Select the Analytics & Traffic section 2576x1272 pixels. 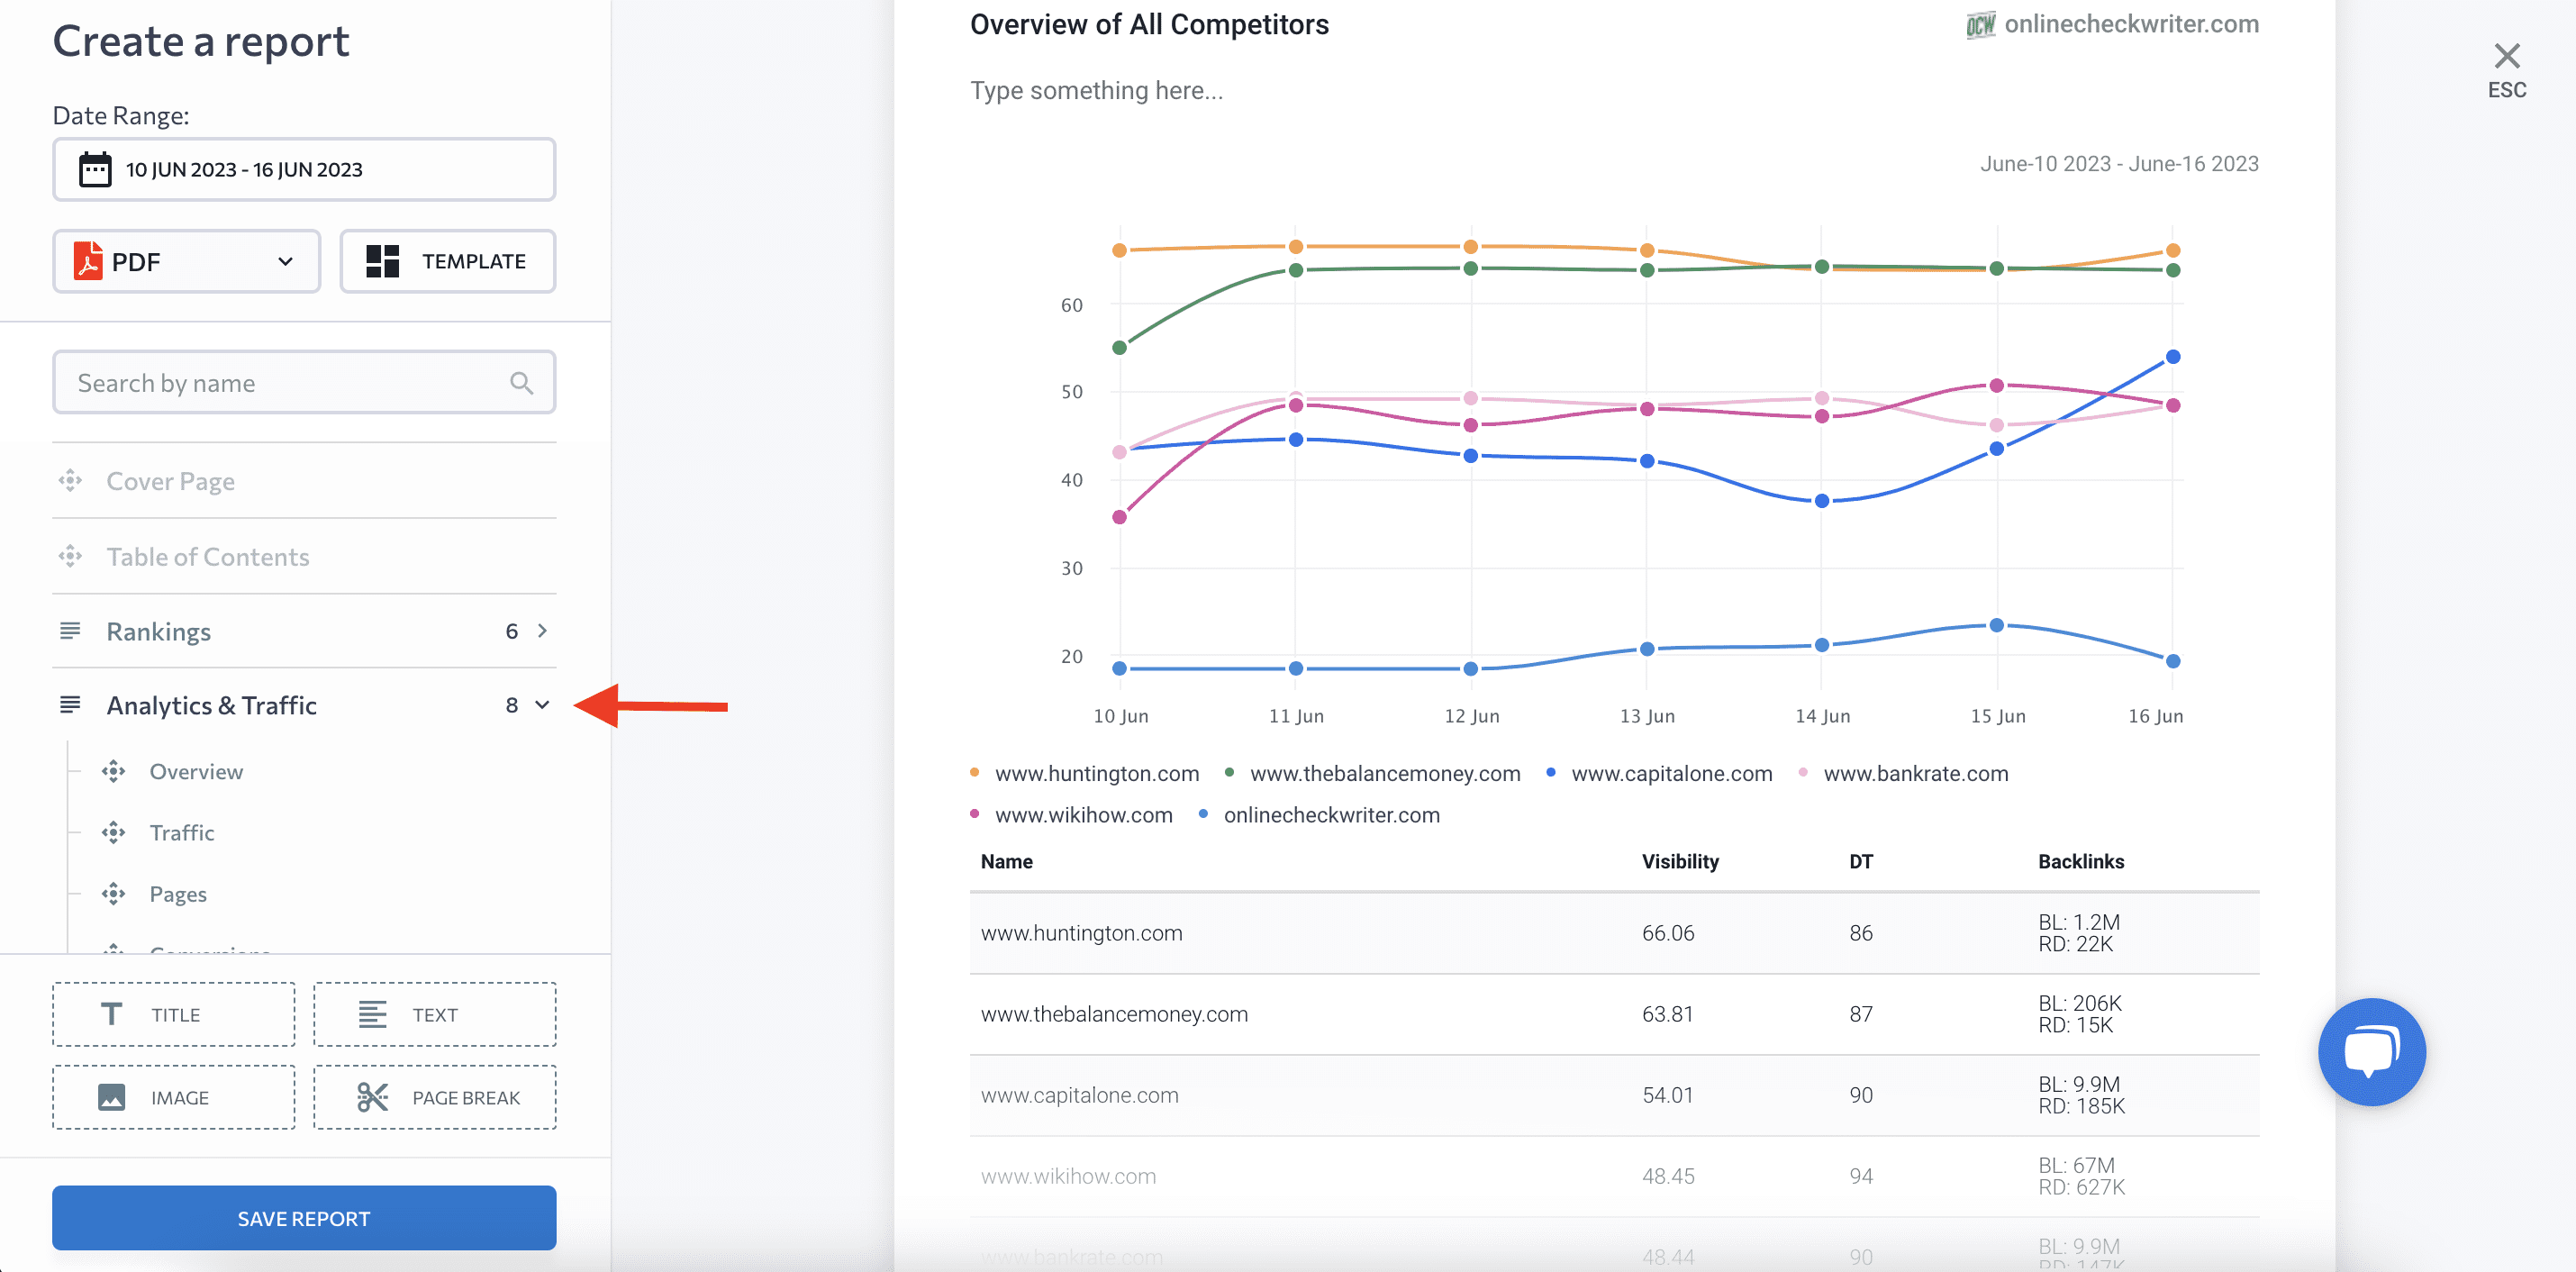pyautogui.click(x=304, y=705)
